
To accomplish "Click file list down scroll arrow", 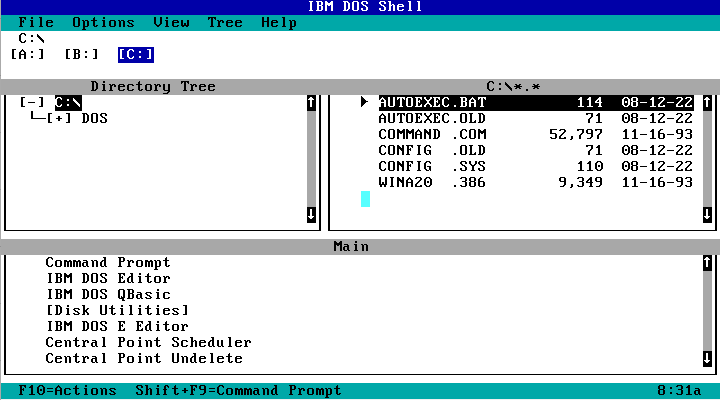I will point(707,214).
